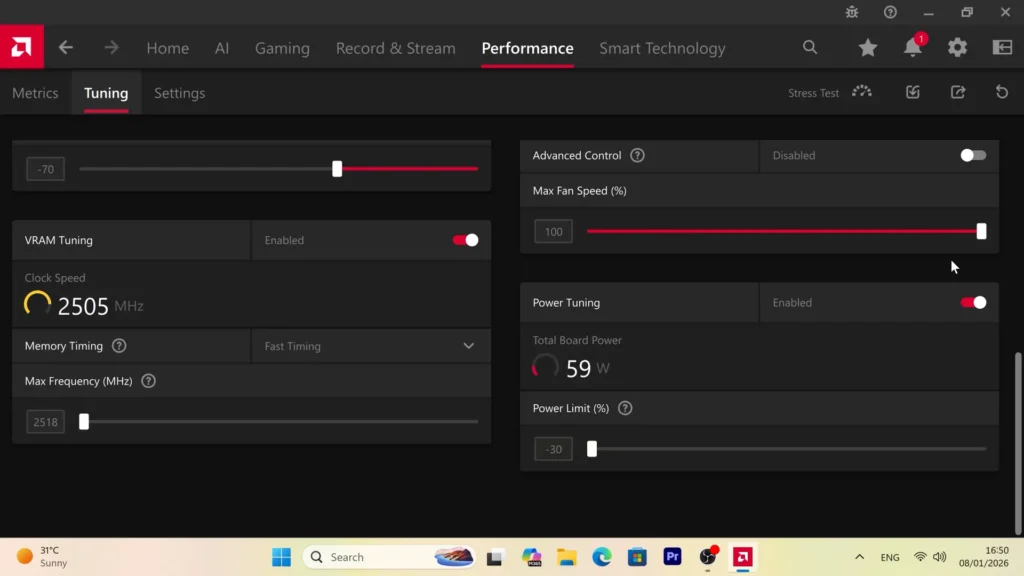Show Power Limit help tooltip
Screen dimensions: 1024x576
[625, 408]
